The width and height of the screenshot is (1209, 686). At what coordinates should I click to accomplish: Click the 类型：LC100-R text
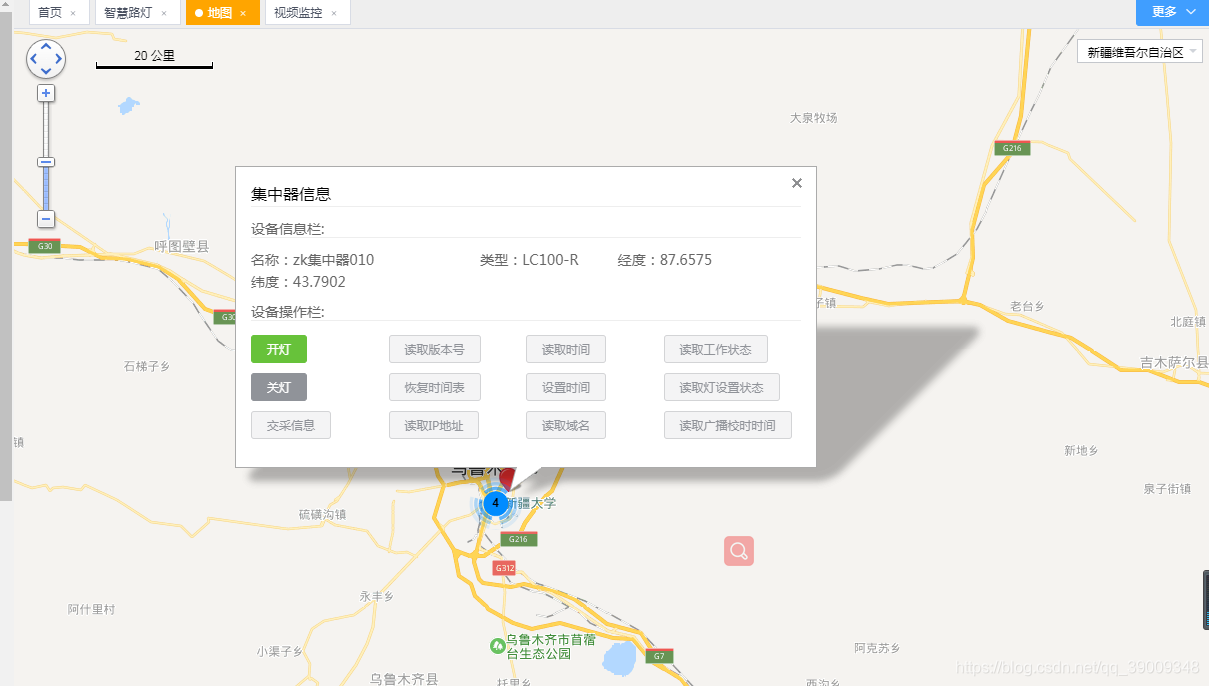[x=529, y=260]
